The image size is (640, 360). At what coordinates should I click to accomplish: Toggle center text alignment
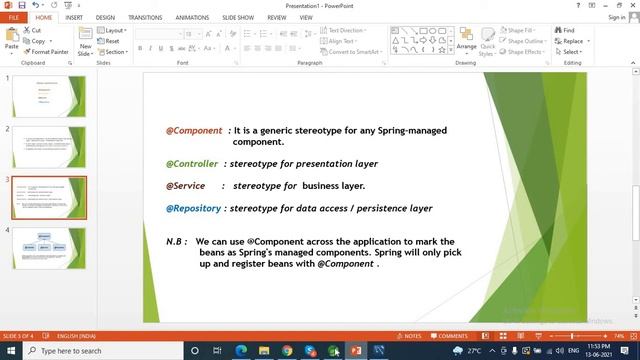point(258,49)
